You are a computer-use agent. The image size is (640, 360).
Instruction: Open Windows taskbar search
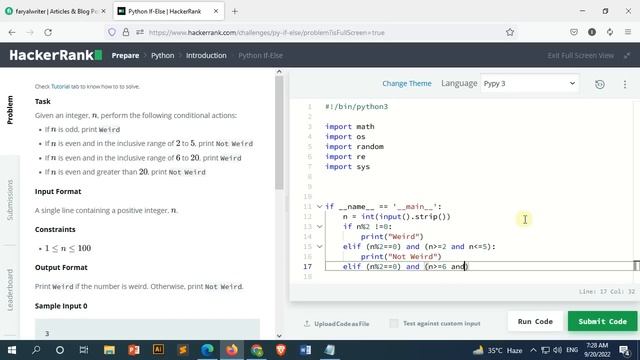pos(36,350)
